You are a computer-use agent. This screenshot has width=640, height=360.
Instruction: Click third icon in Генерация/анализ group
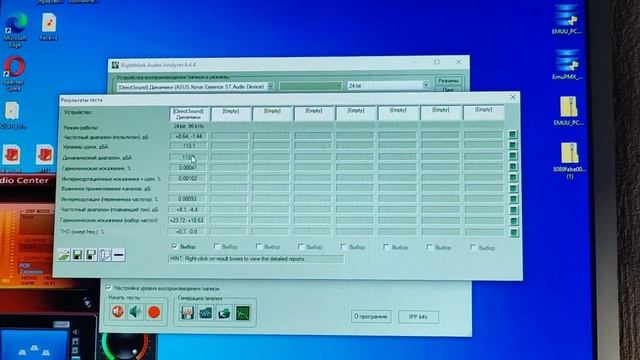click(224, 313)
